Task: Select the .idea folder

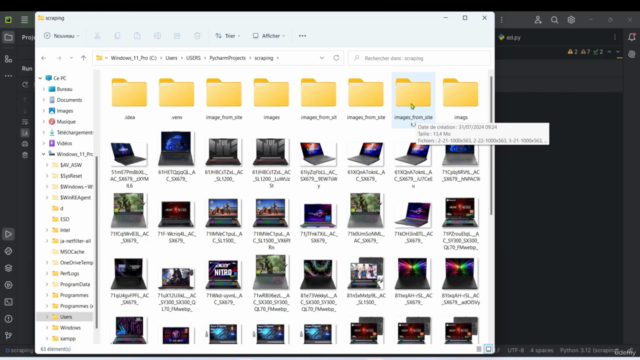Action: pos(129,99)
